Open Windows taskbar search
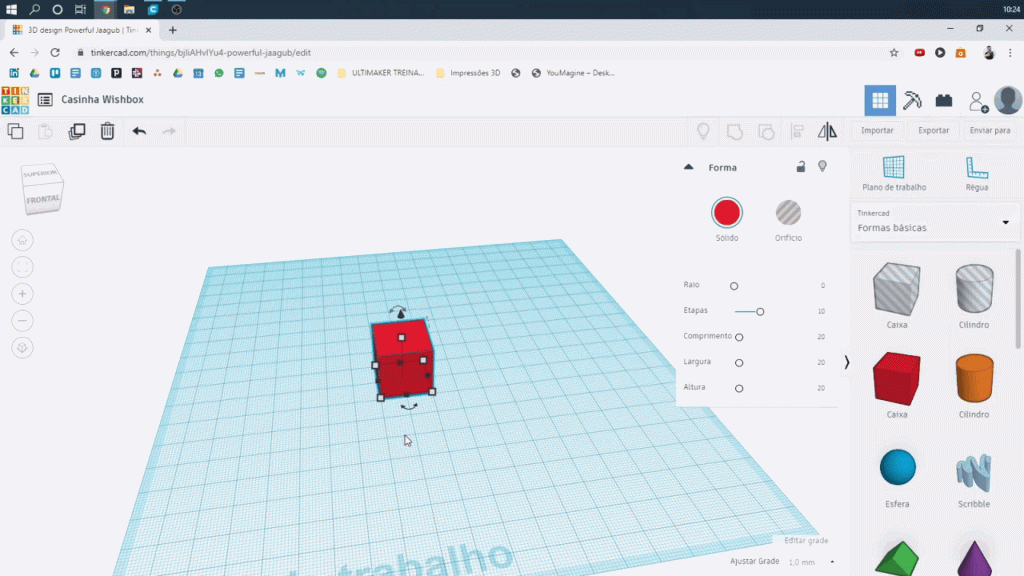This screenshot has height=576, width=1024. pos(35,9)
